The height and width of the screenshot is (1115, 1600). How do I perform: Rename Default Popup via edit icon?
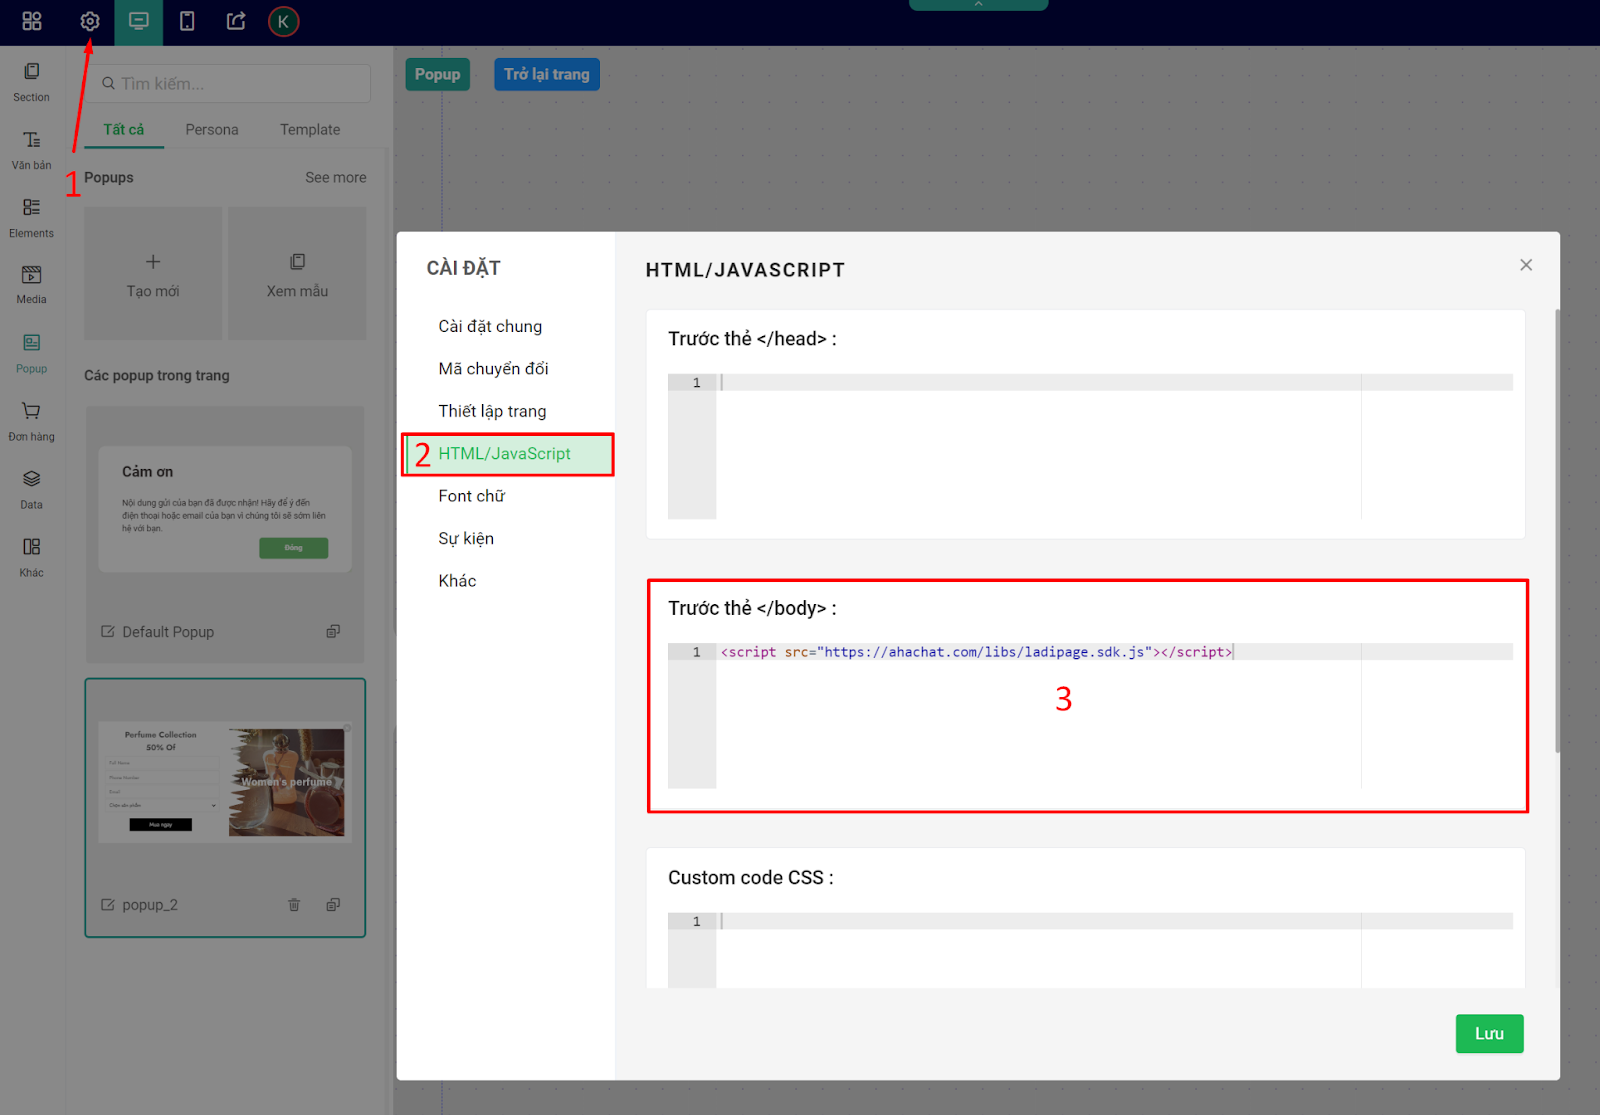pyautogui.click(x=108, y=631)
